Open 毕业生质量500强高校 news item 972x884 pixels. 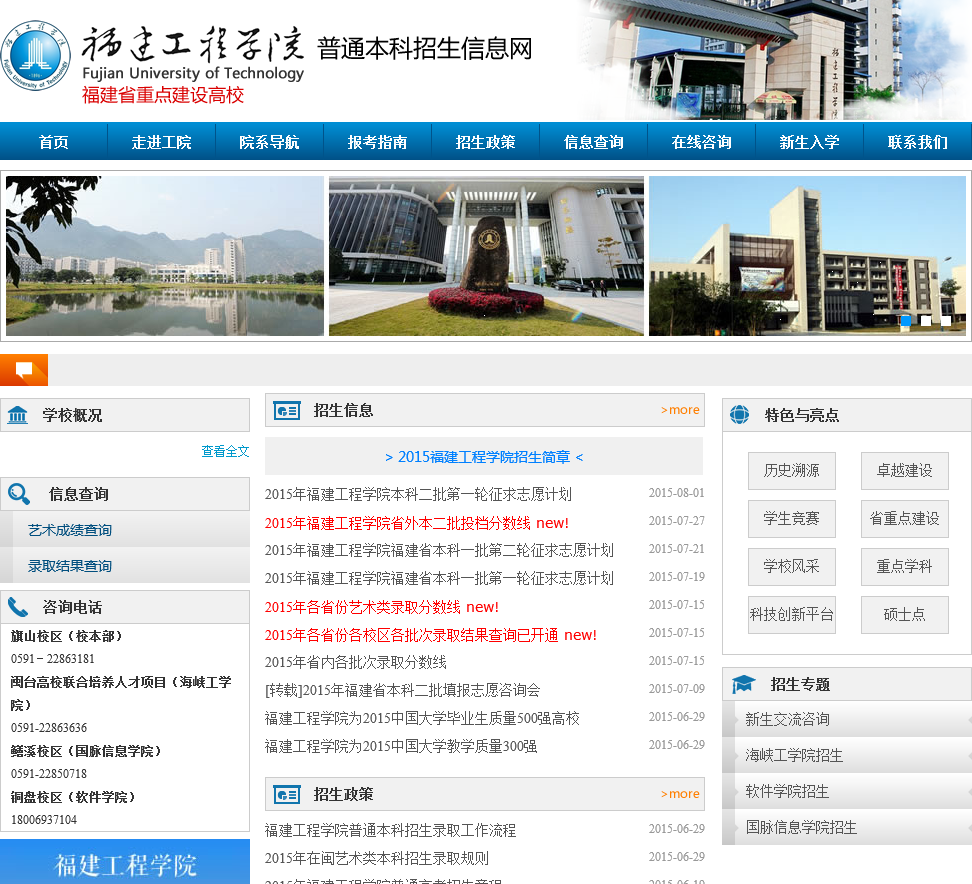(x=422, y=718)
